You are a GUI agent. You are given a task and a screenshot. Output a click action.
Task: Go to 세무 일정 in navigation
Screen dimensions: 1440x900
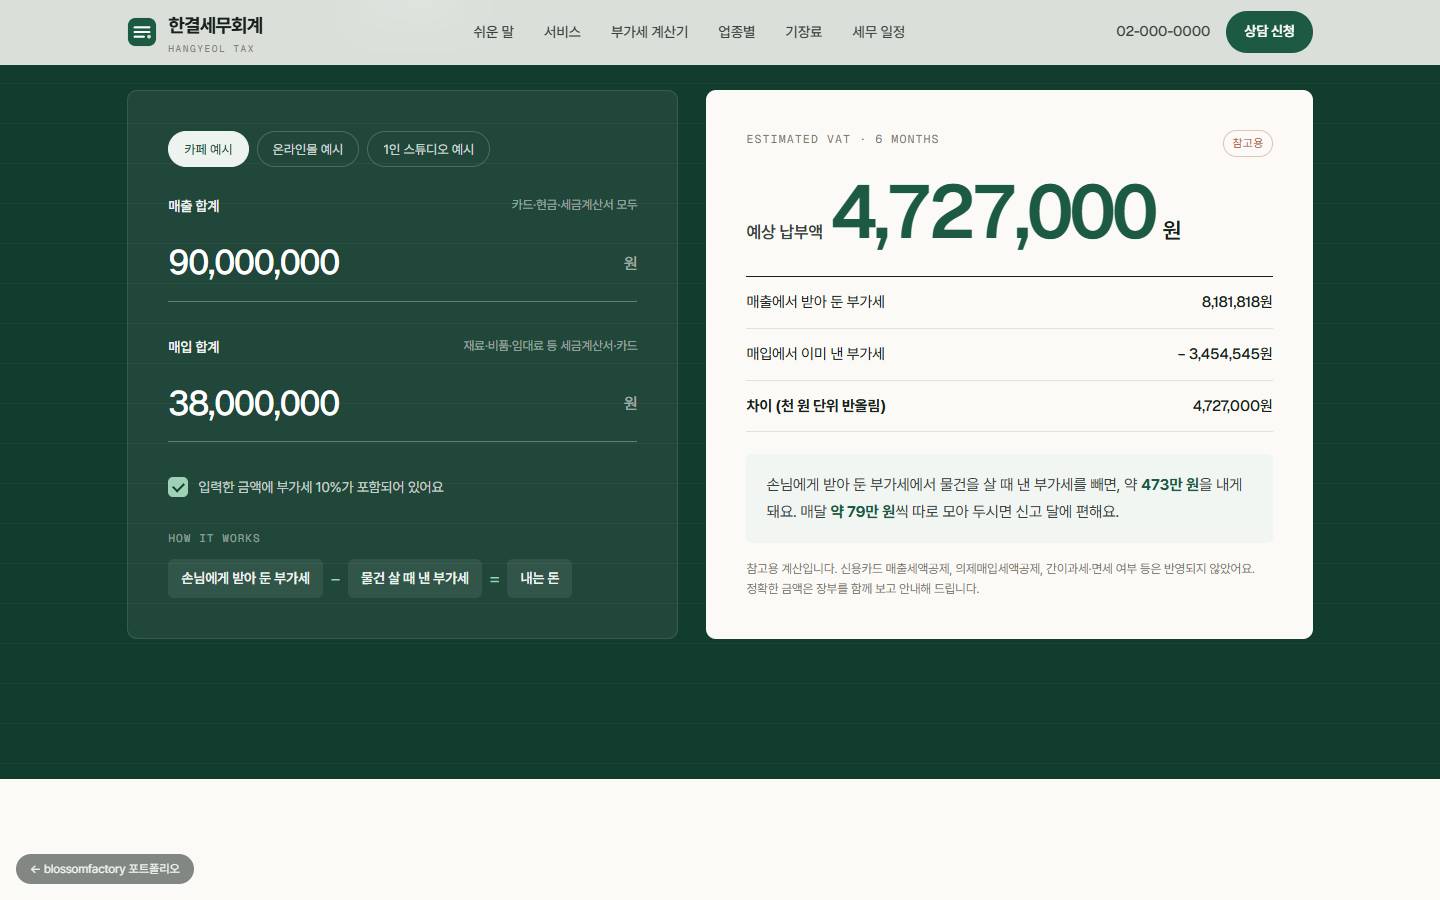coord(878,32)
